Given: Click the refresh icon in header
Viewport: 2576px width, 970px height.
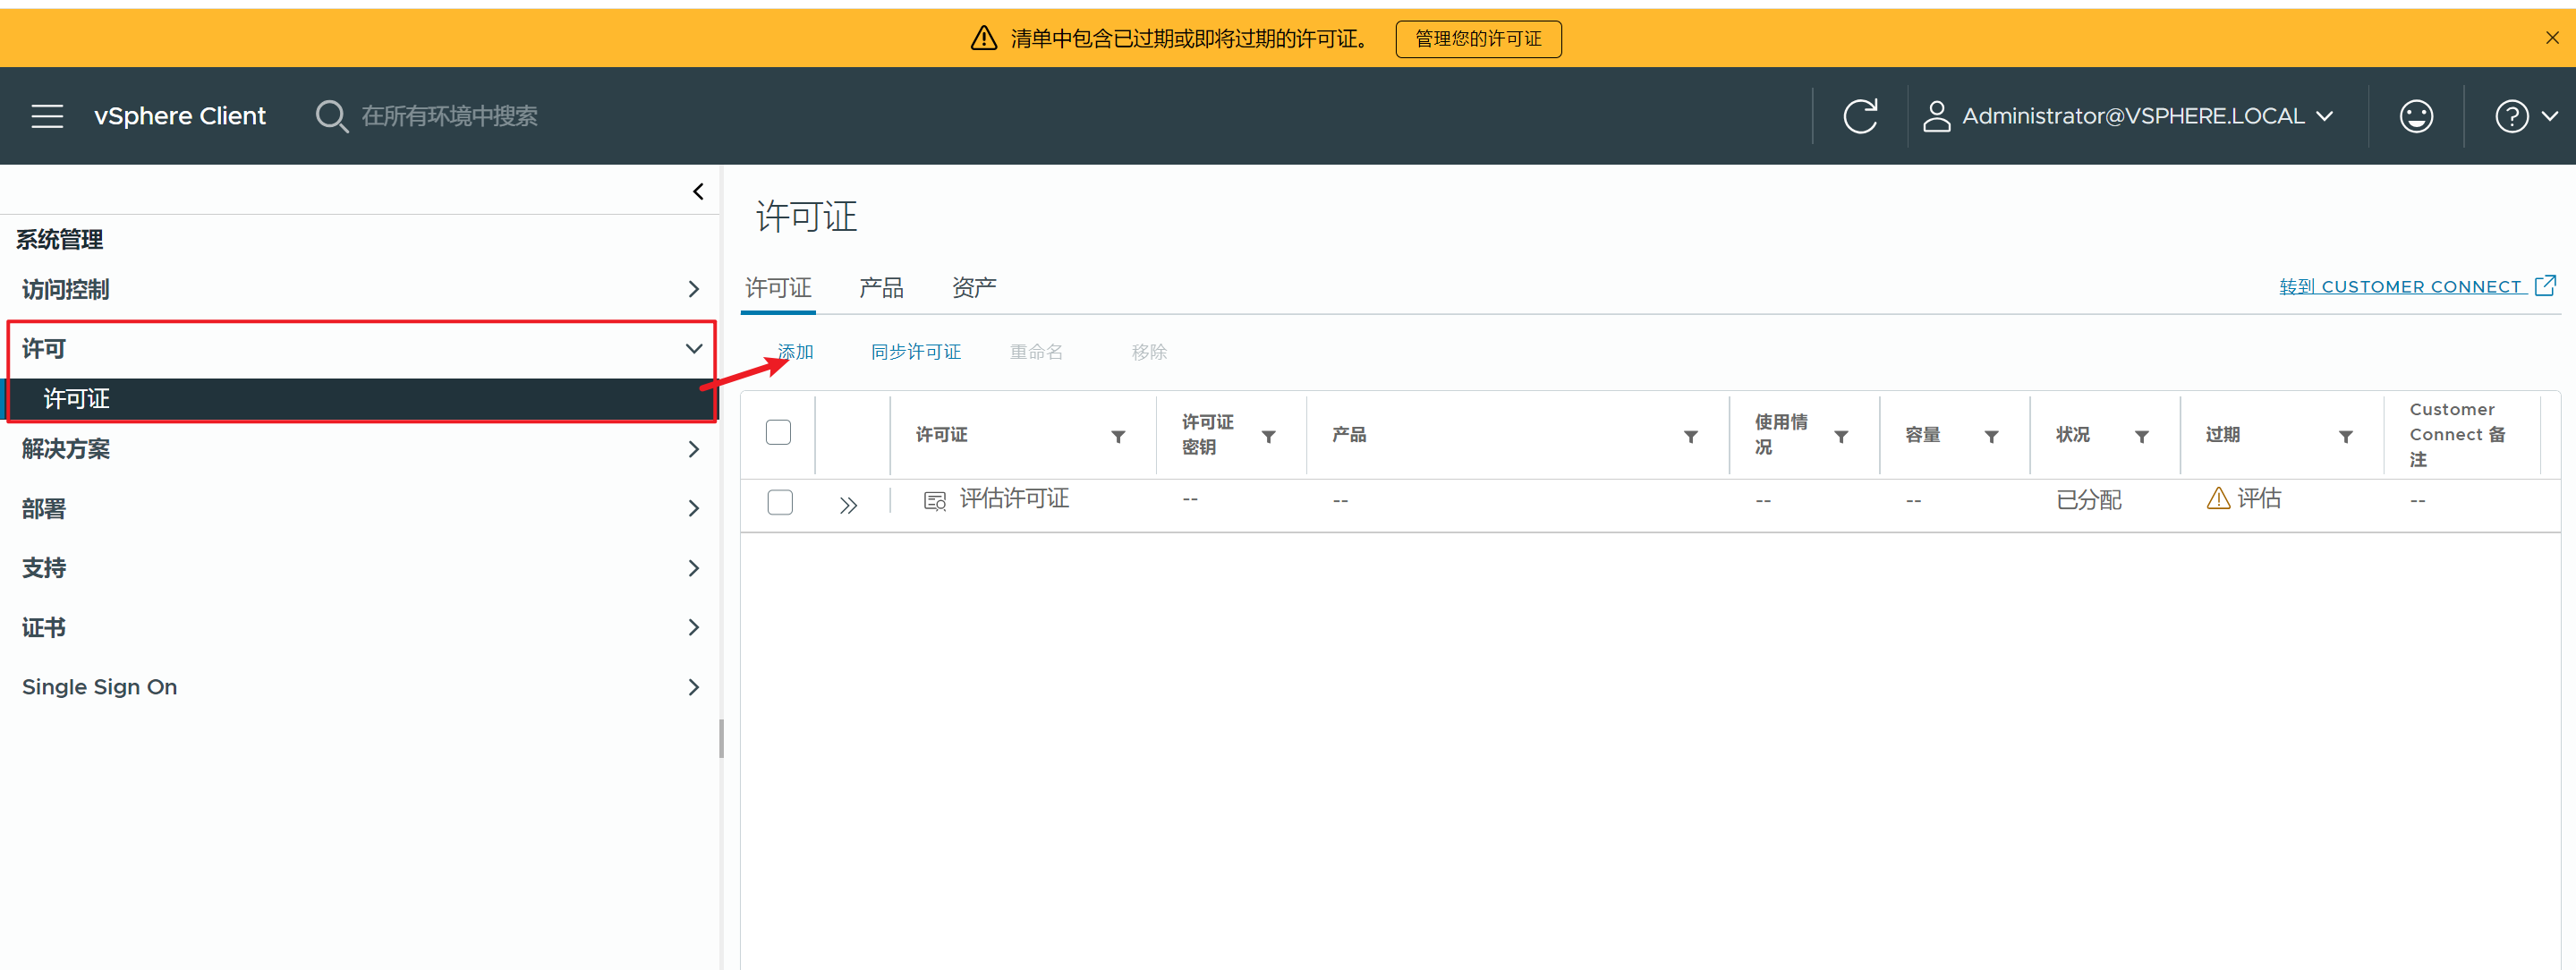Looking at the screenshot, I should [x=1859, y=116].
